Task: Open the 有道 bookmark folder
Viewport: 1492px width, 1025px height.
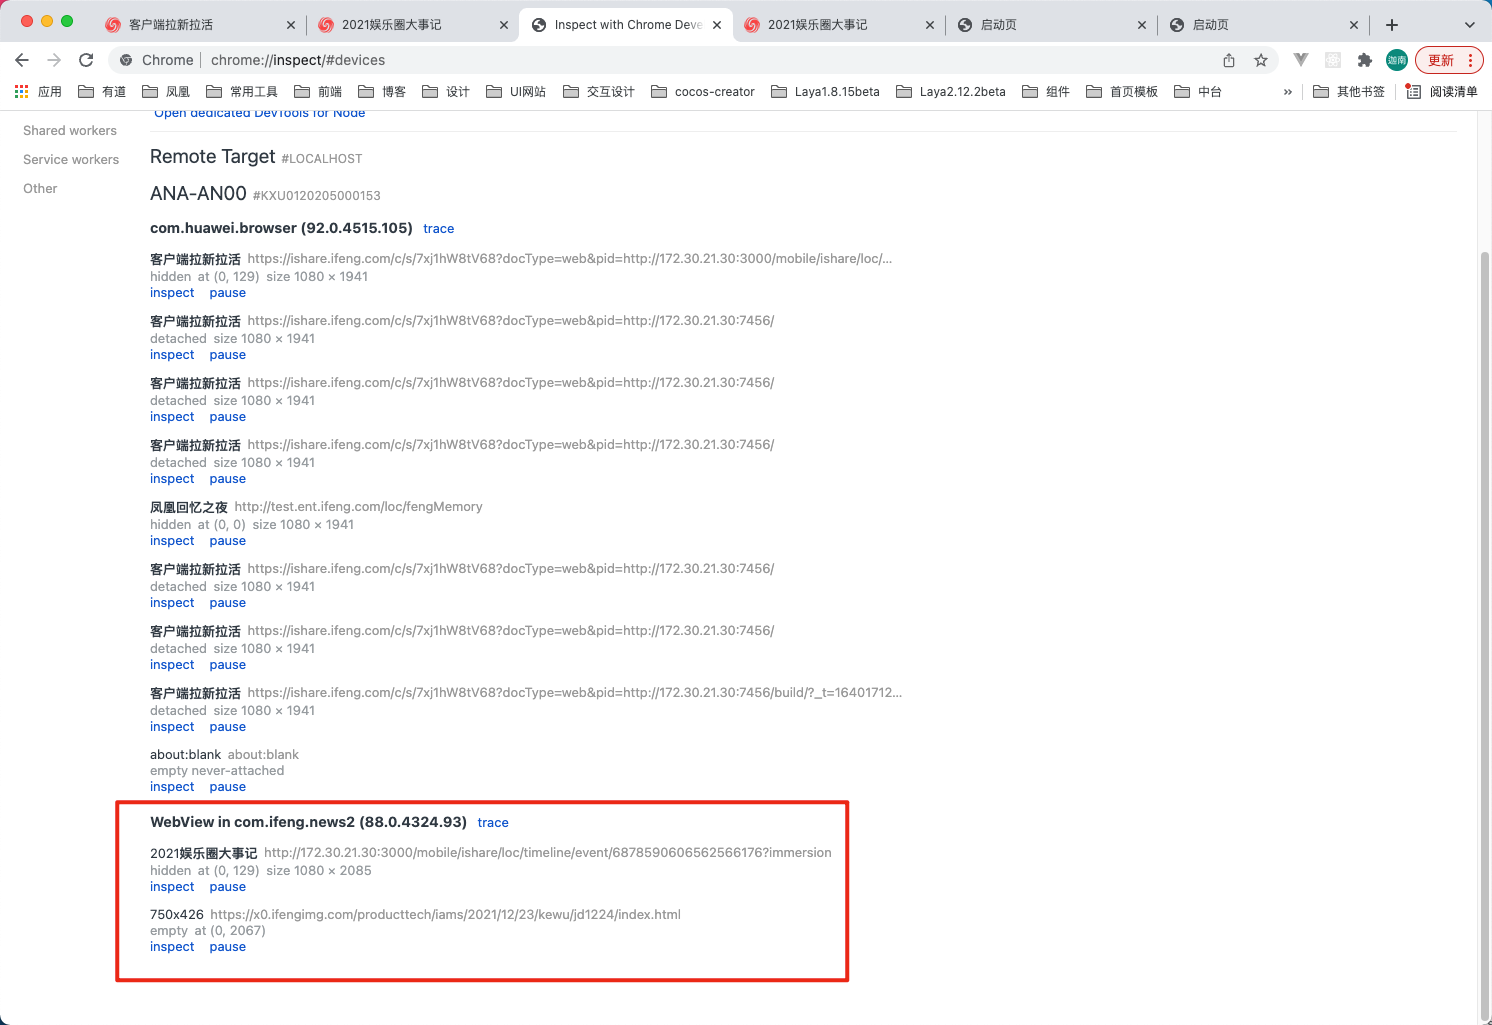Action: pos(102,91)
